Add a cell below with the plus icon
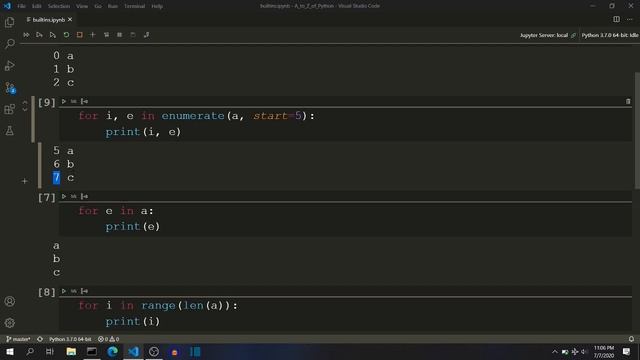The image size is (640, 360). point(24,181)
